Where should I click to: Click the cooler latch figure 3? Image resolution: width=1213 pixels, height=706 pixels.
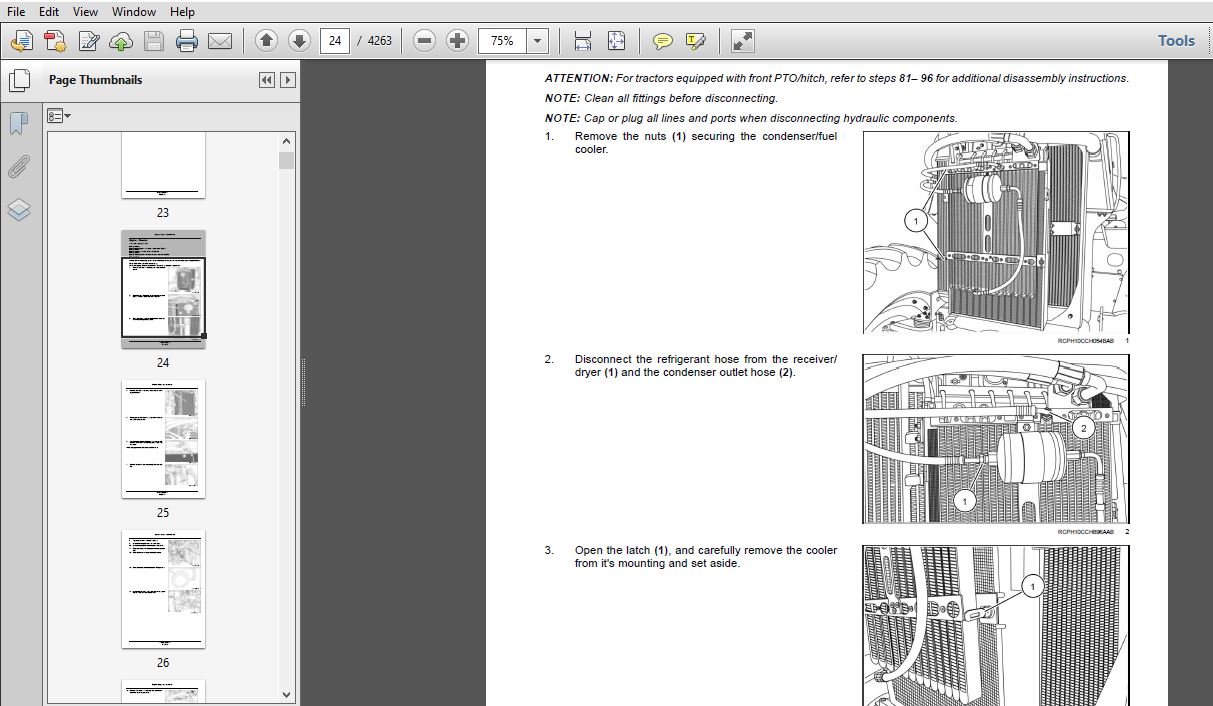pos(996,625)
